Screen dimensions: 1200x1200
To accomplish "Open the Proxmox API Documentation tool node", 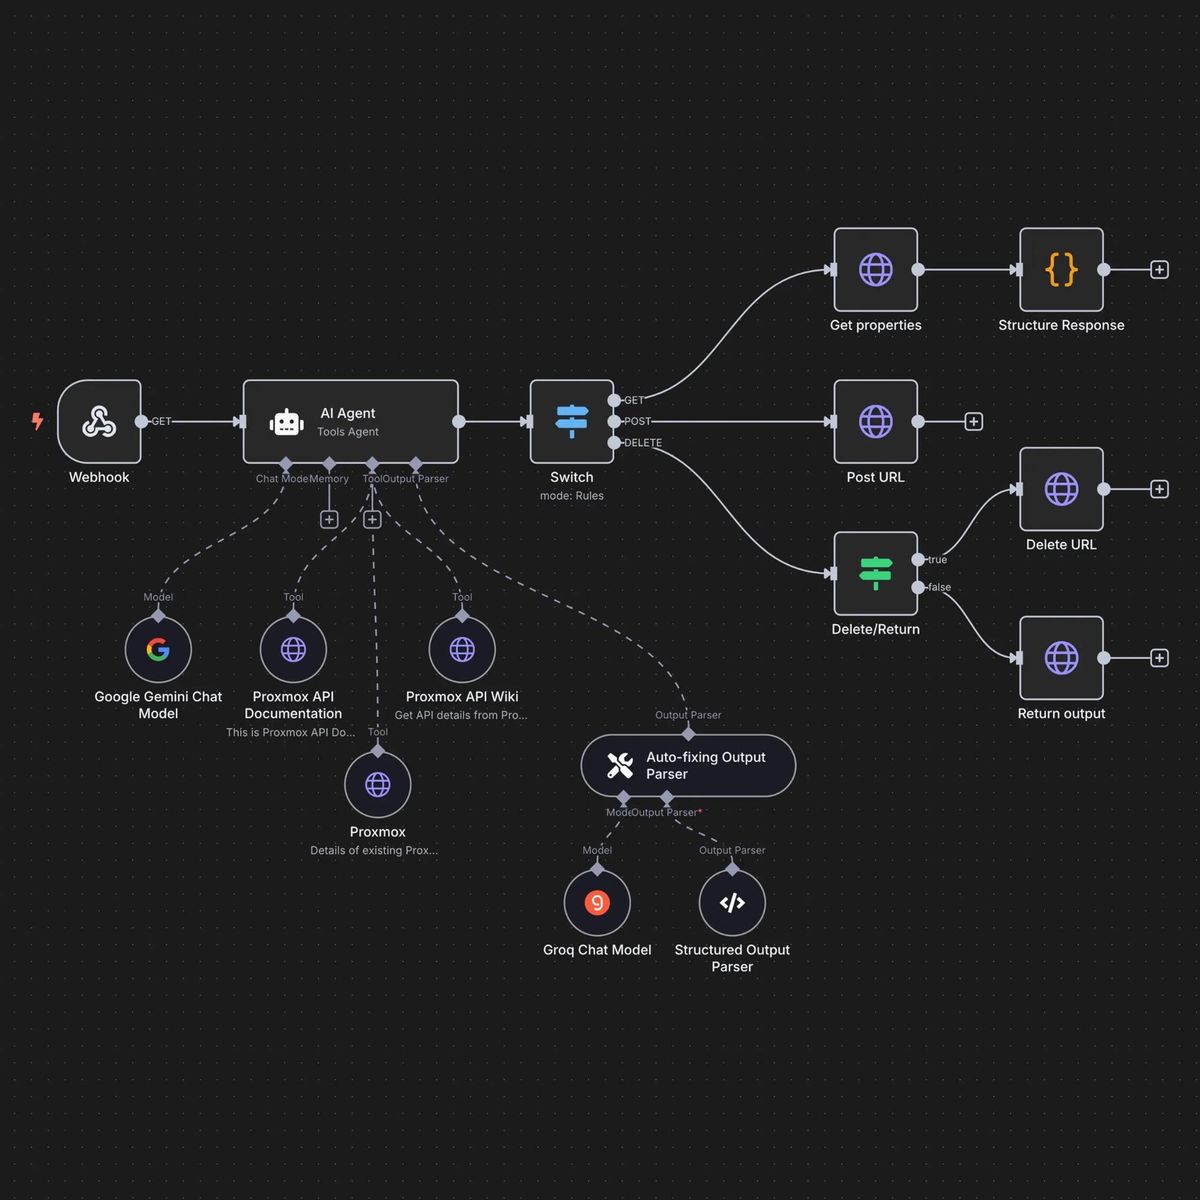I will click(x=293, y=650).
